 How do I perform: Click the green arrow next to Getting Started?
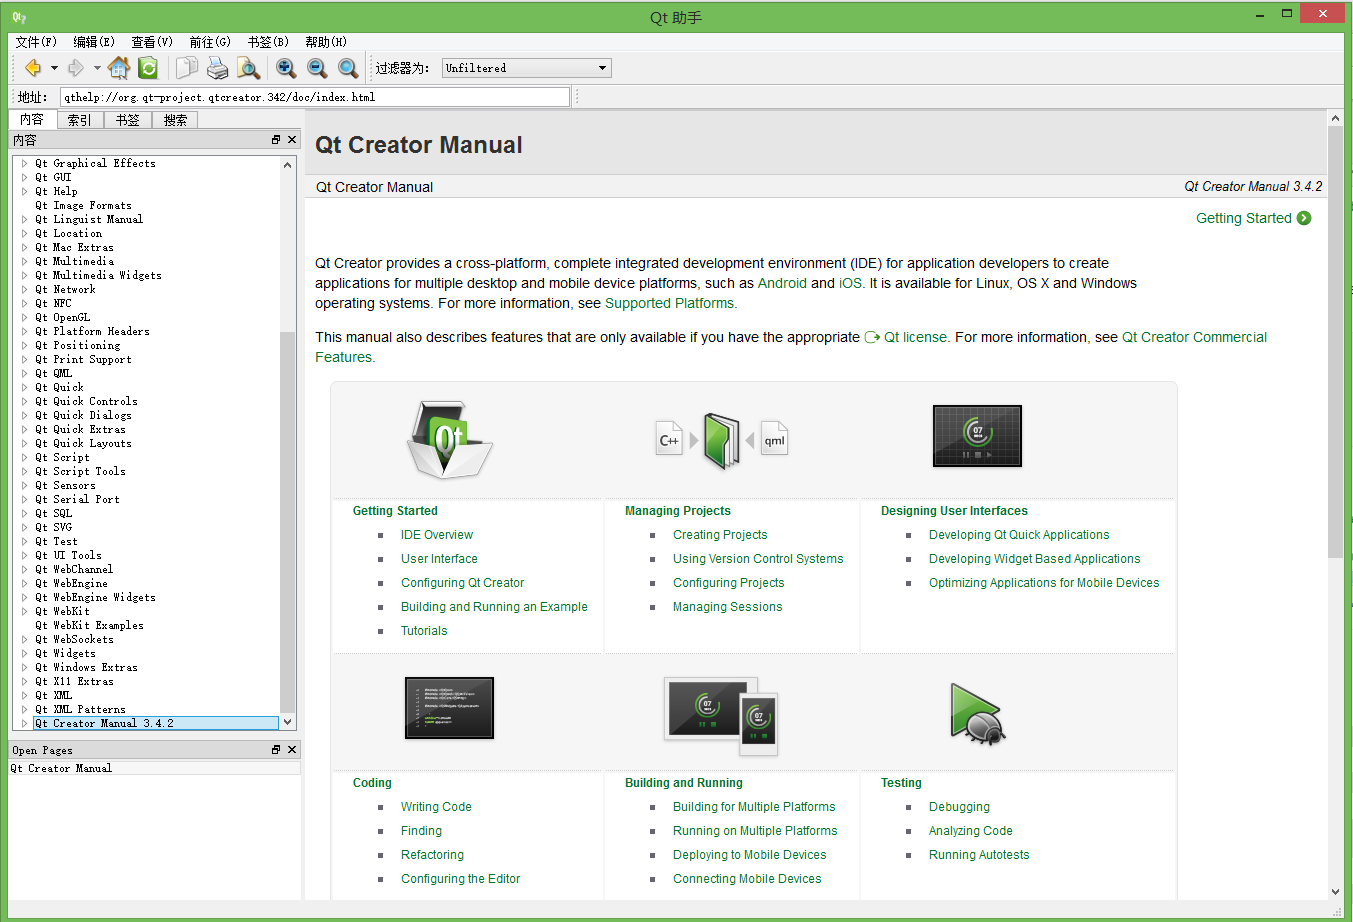click(1304, 218)
